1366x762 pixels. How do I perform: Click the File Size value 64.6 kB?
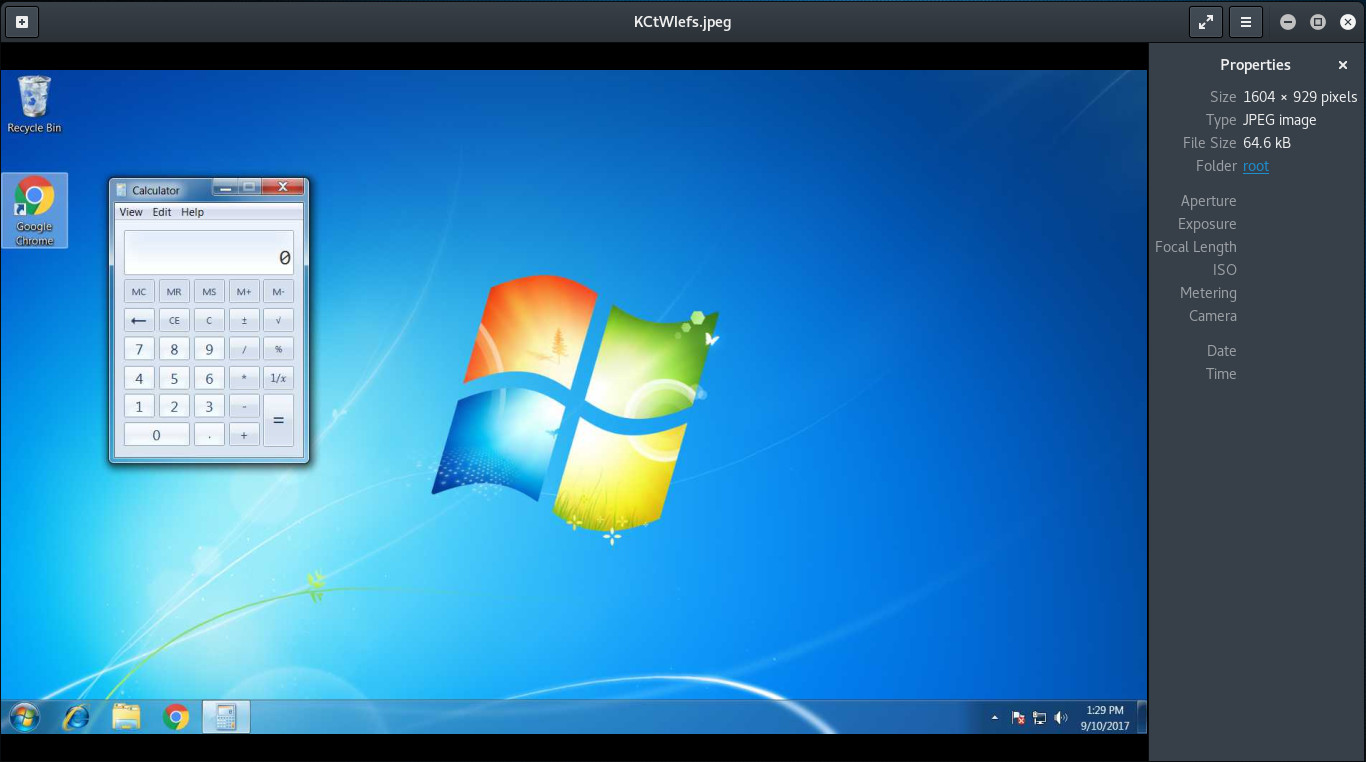tap(1267, 143)
